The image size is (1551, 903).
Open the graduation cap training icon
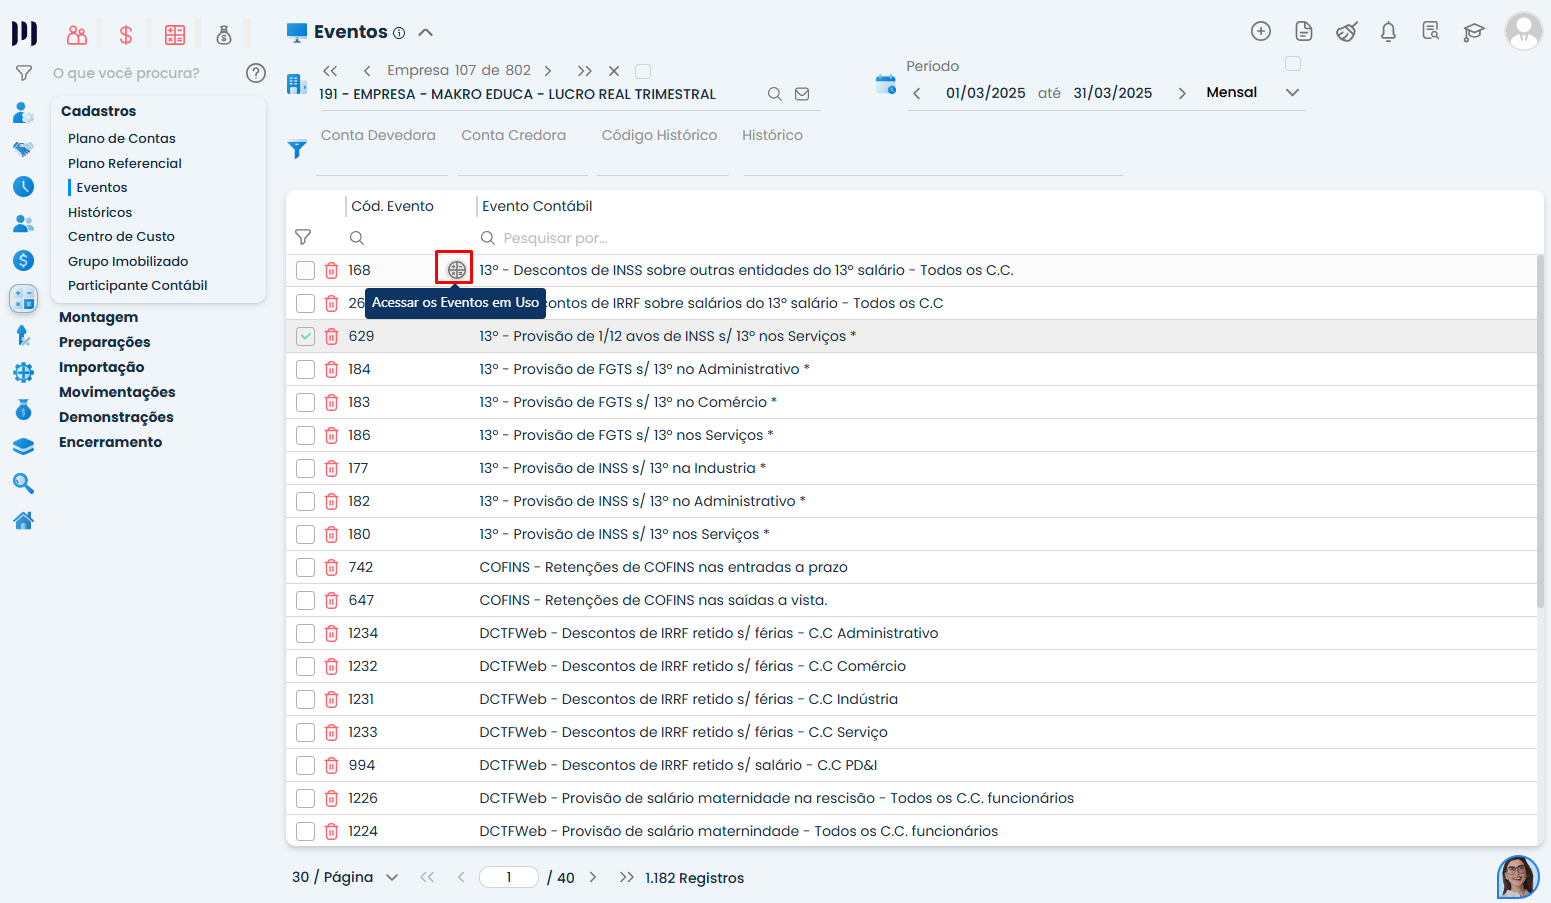point(1473,32)
